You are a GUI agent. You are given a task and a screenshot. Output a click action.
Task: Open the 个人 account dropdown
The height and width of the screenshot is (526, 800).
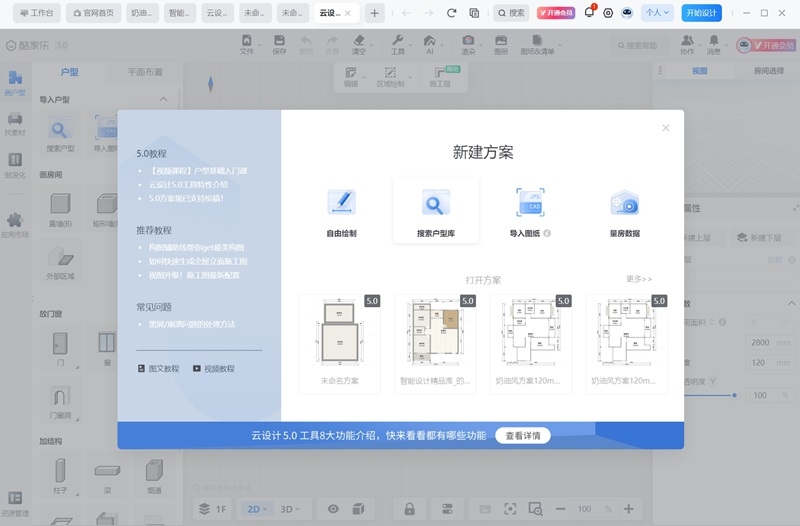click(x=657, y=13)
